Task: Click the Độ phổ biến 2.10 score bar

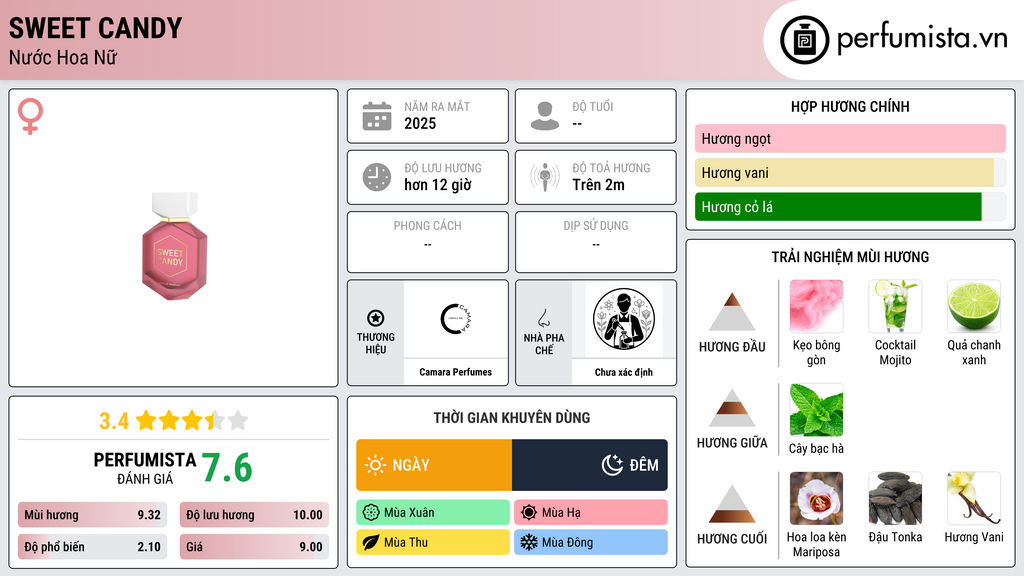Action: point(93,547)
